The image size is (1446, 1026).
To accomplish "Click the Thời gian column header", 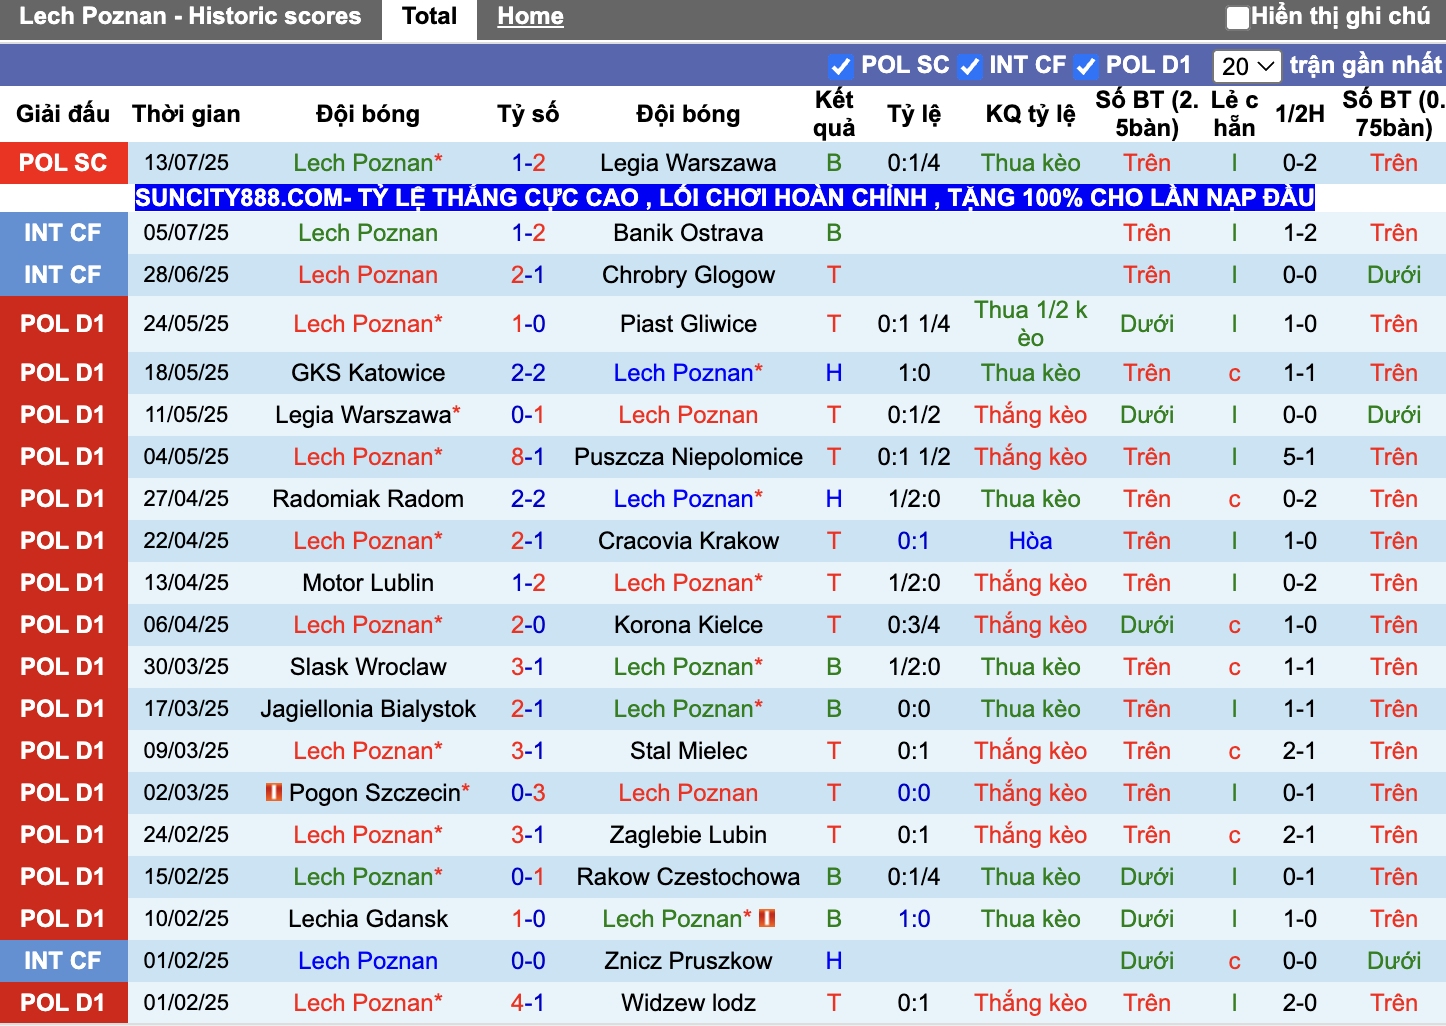I will click(x=186, y=114).
